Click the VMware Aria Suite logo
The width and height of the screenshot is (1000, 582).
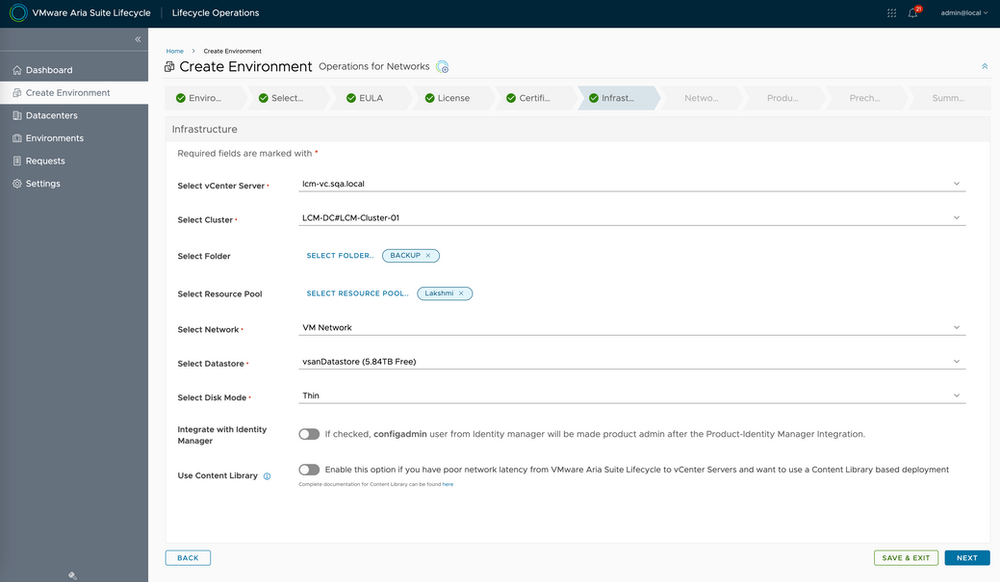[18, 13]
